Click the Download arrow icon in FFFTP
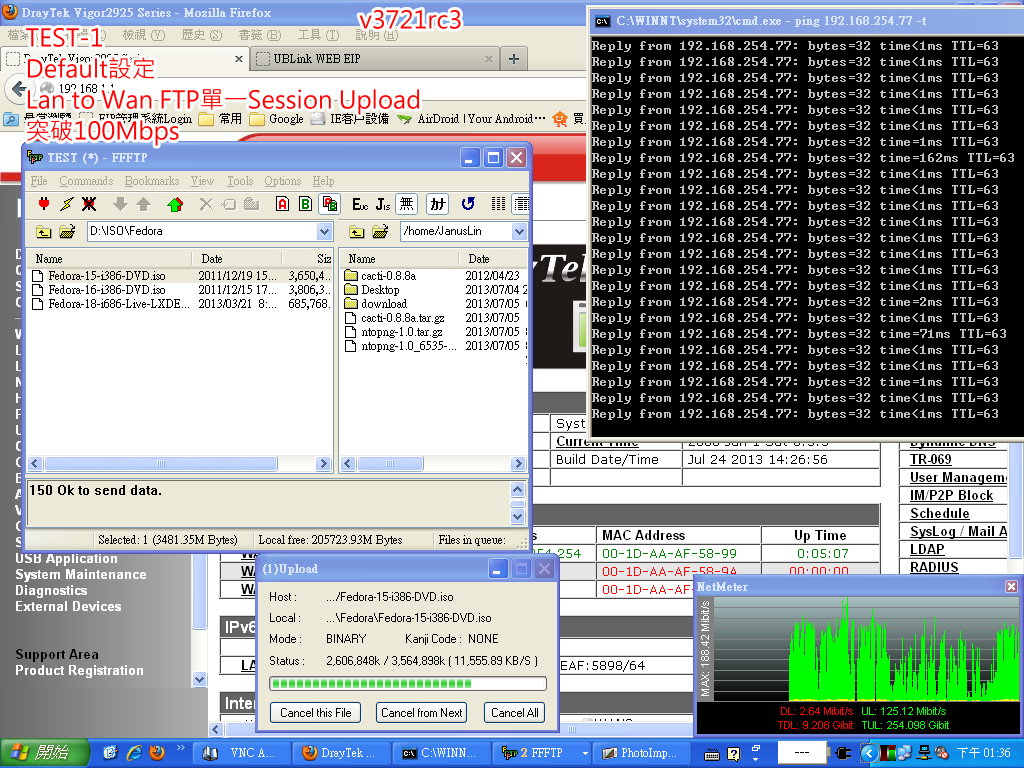The image size is (1024, 768). tap(120, 204)
